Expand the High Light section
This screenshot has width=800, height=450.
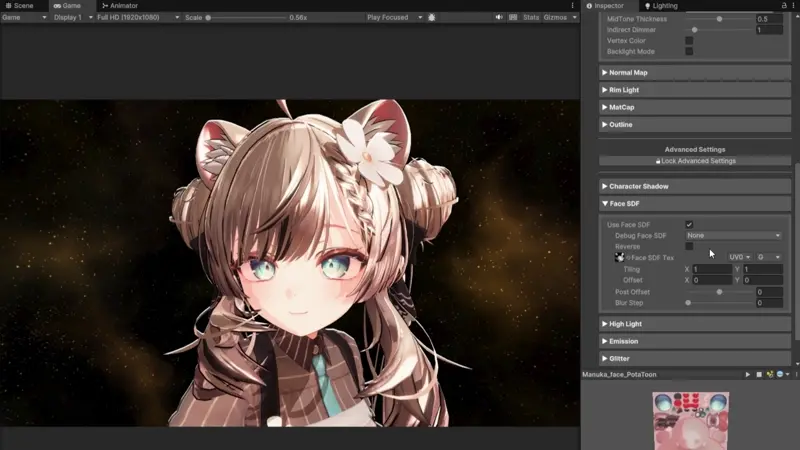pos(694,324)
